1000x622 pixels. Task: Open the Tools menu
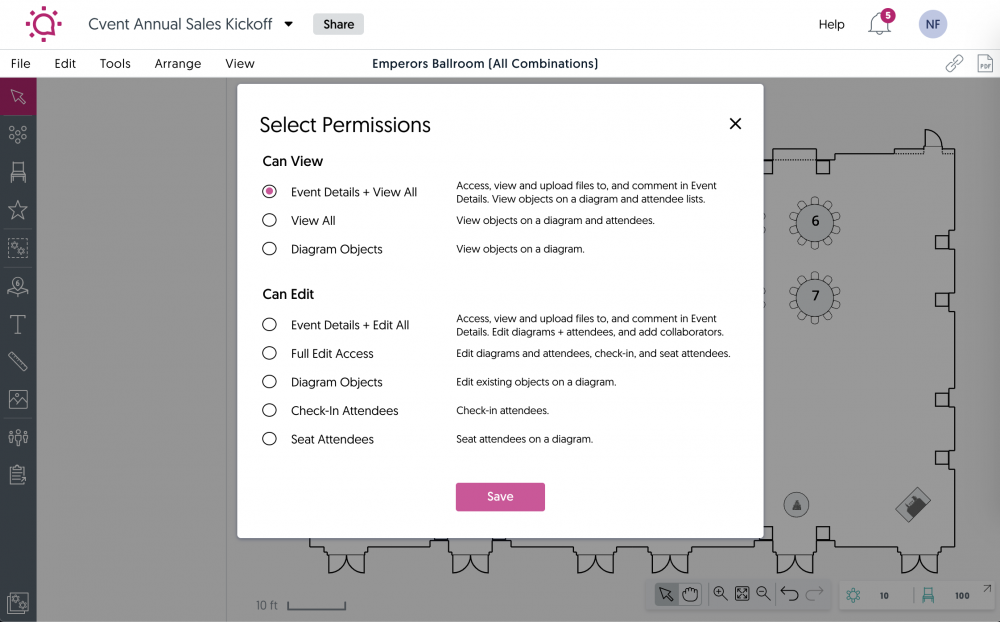pos(115,64)
